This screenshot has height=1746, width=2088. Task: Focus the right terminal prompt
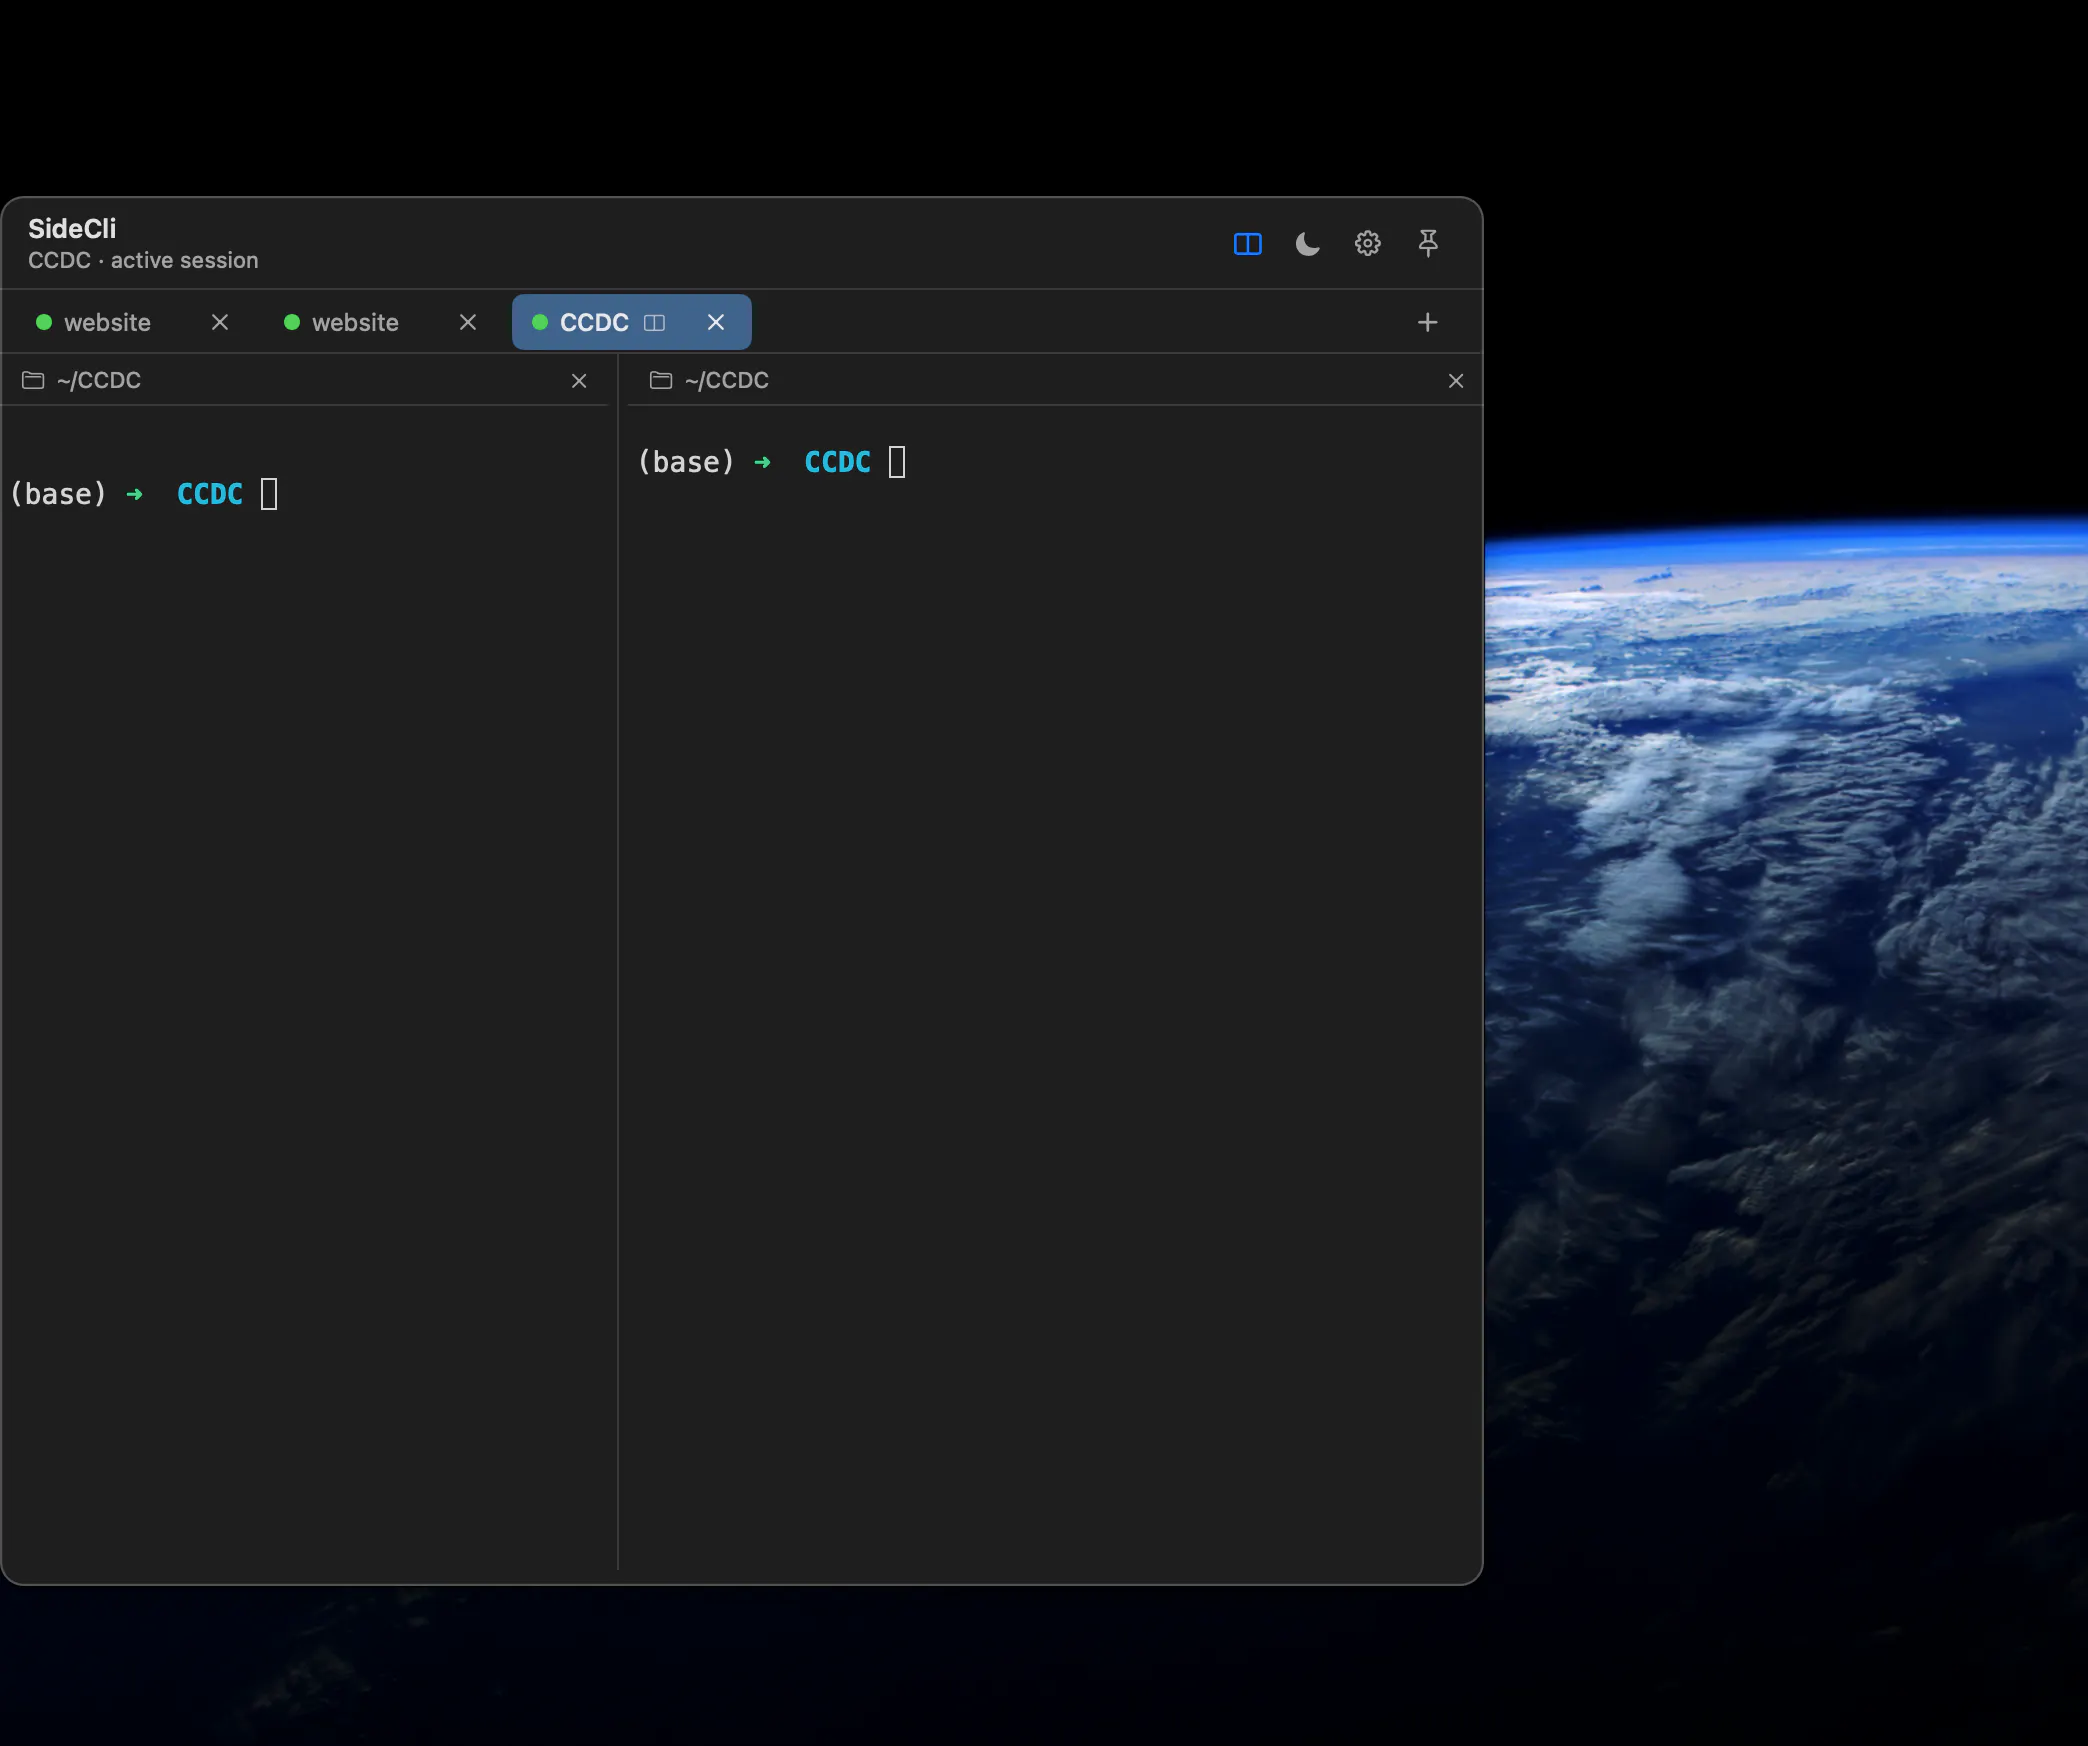(x=773, y=462)
